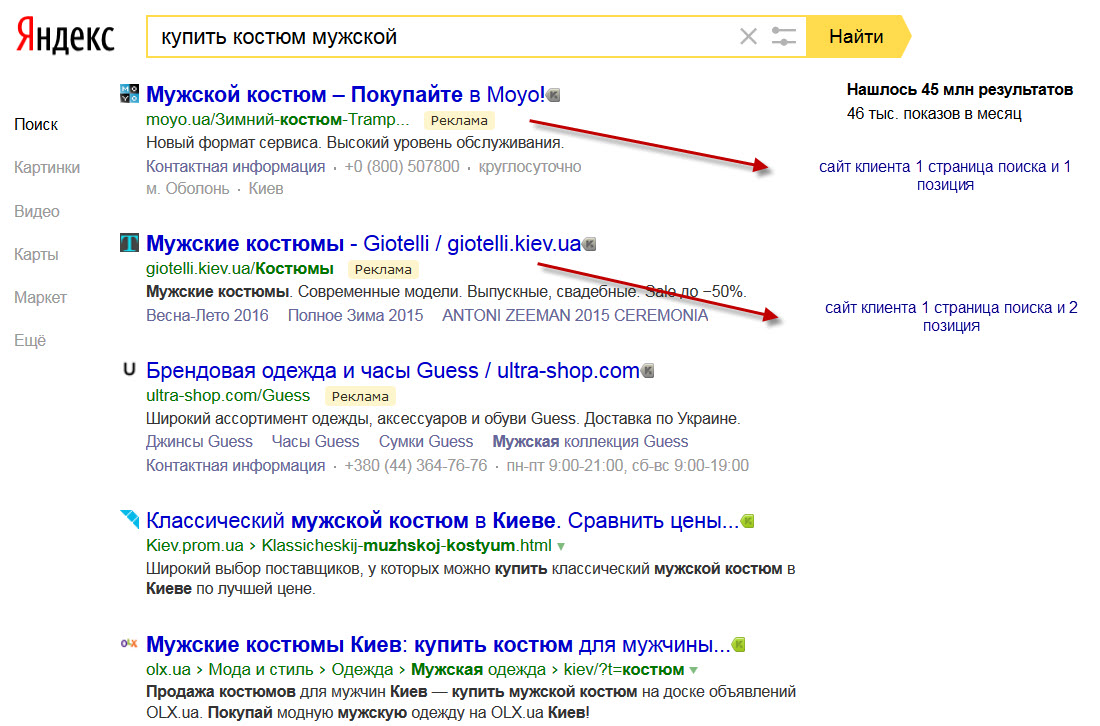Click Контактная информация under Moyo result
The image size is (1100, 726).
coord(235,167)
